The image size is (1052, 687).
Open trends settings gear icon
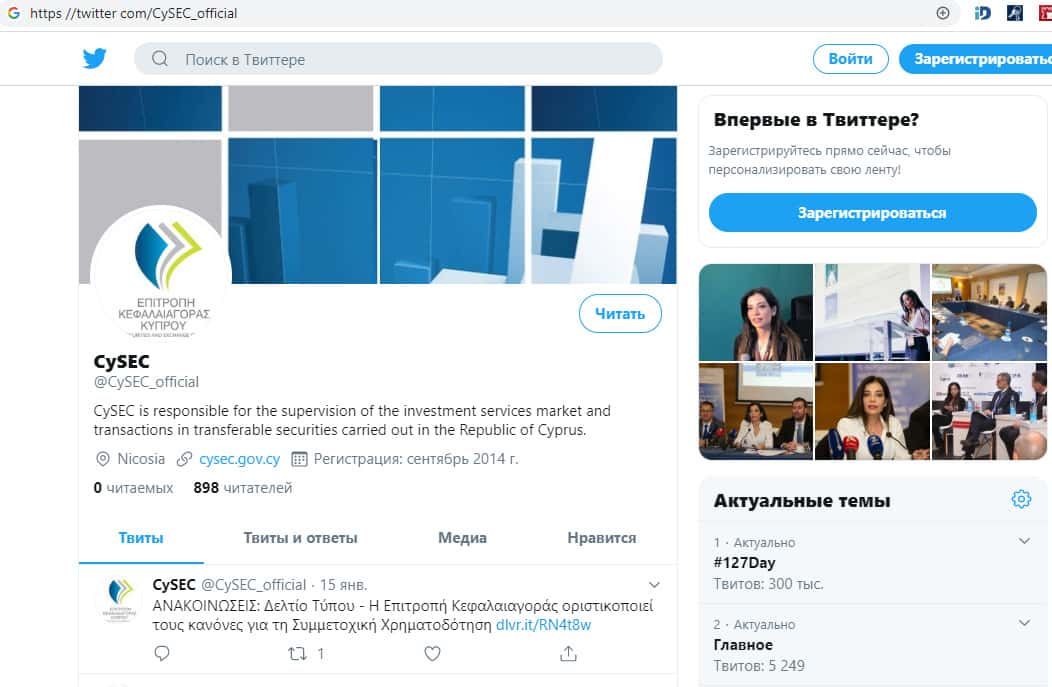1021,498
